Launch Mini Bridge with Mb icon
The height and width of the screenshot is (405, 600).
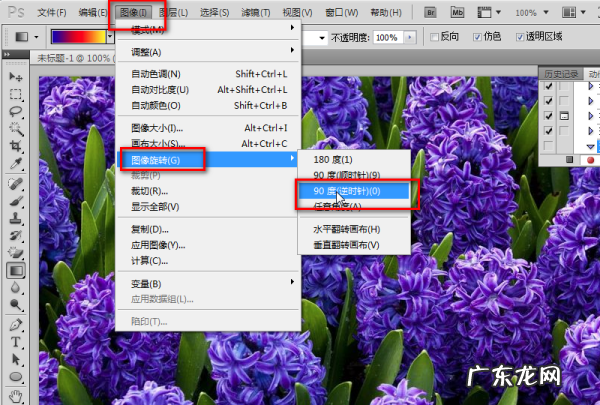pos(457,13)
